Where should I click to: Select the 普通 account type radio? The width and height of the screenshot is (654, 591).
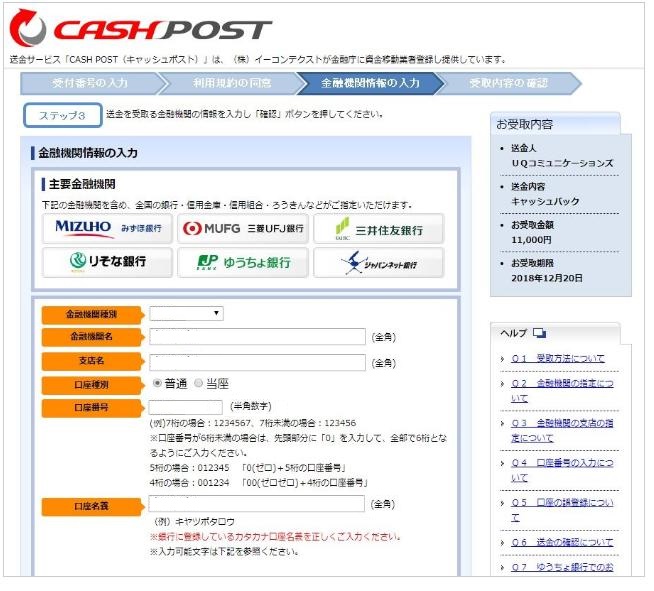[157, 383]
